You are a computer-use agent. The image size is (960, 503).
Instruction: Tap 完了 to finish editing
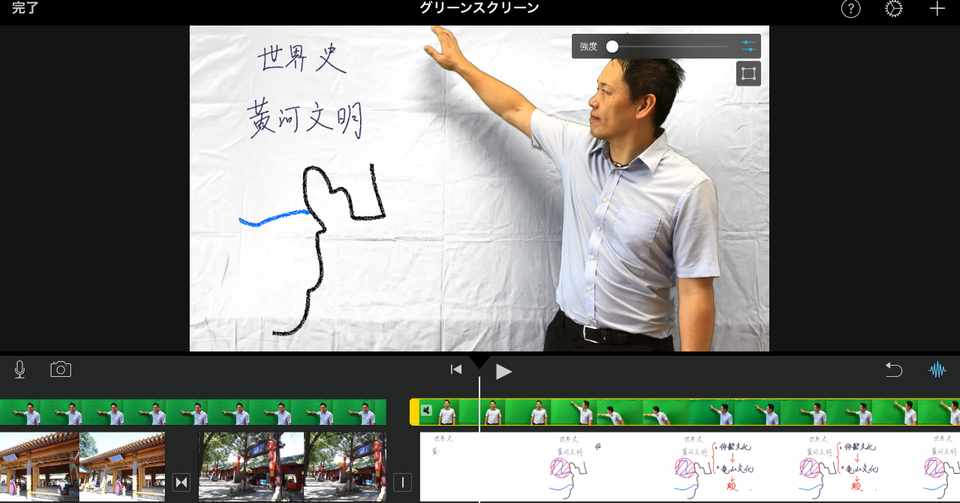click(x=25, y=8)
